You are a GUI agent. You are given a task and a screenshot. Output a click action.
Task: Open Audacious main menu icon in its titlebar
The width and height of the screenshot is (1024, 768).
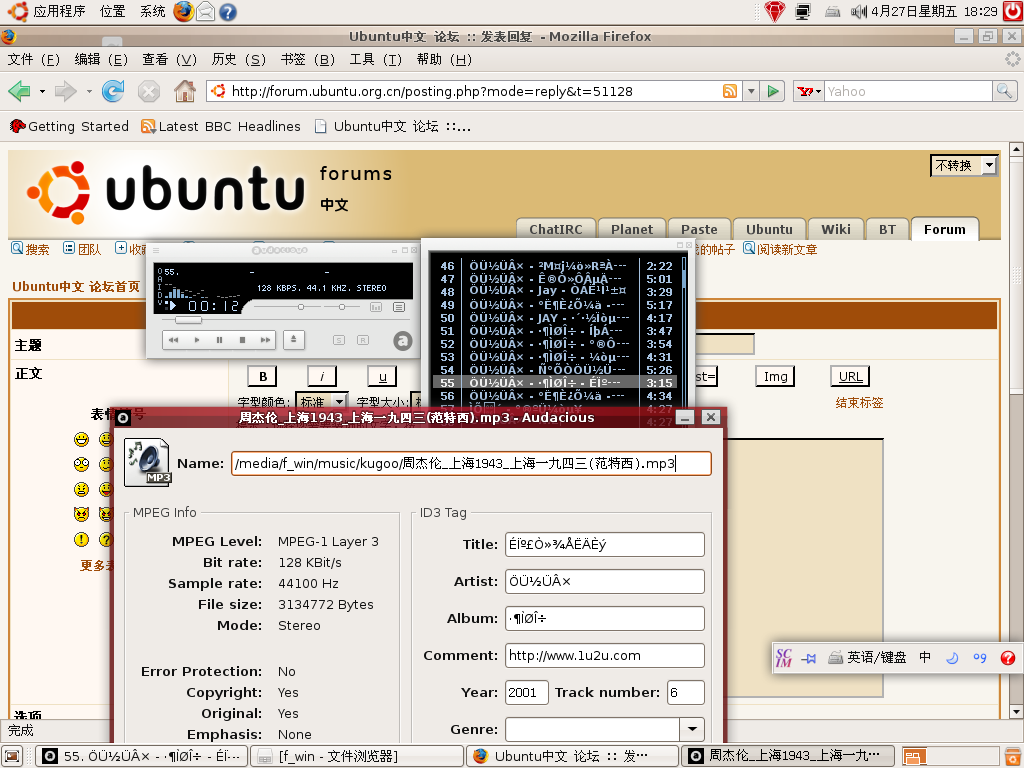155,250
